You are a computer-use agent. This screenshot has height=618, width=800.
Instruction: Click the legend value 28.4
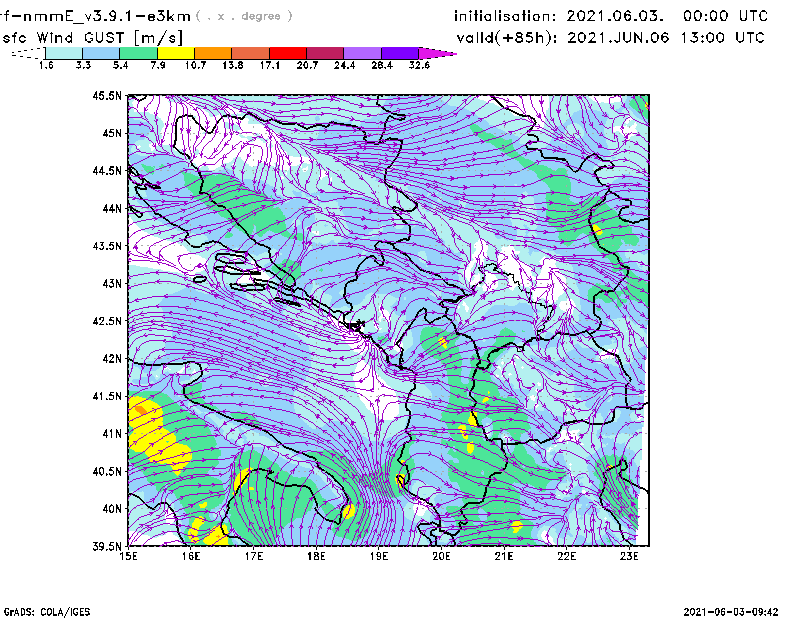click(x=382, y=65)
